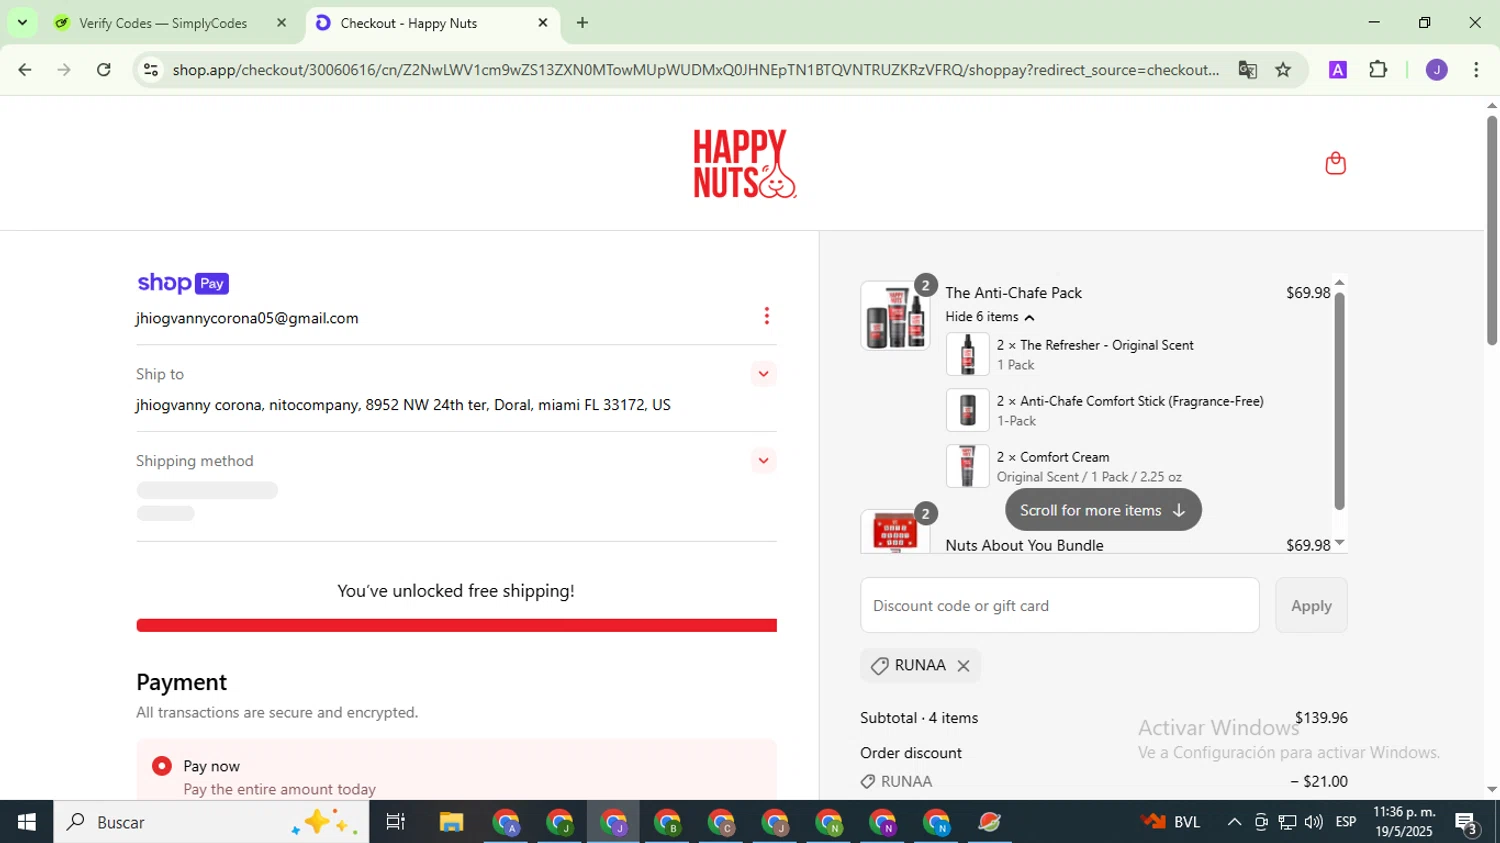Image resolution: width=1500 pixels, height=843 pixels.
Task: Open the volume control in tray
Action: click(1313, 822)
